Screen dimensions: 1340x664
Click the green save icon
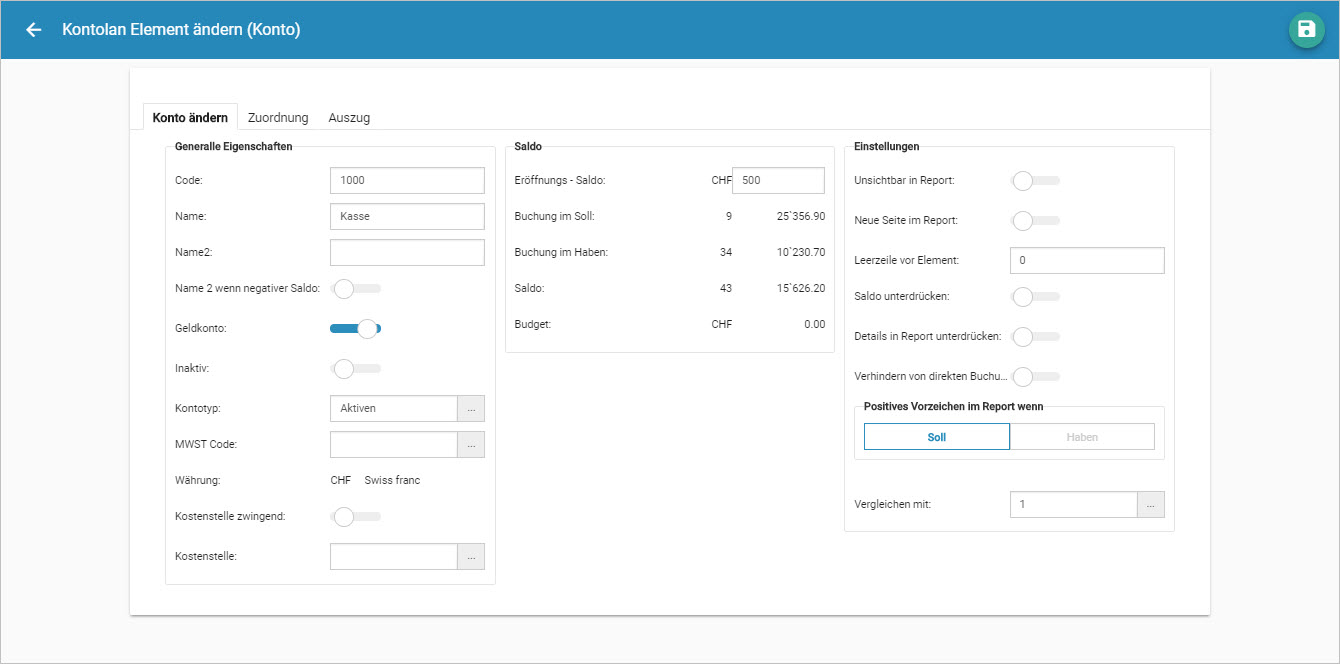(1306, 30)
